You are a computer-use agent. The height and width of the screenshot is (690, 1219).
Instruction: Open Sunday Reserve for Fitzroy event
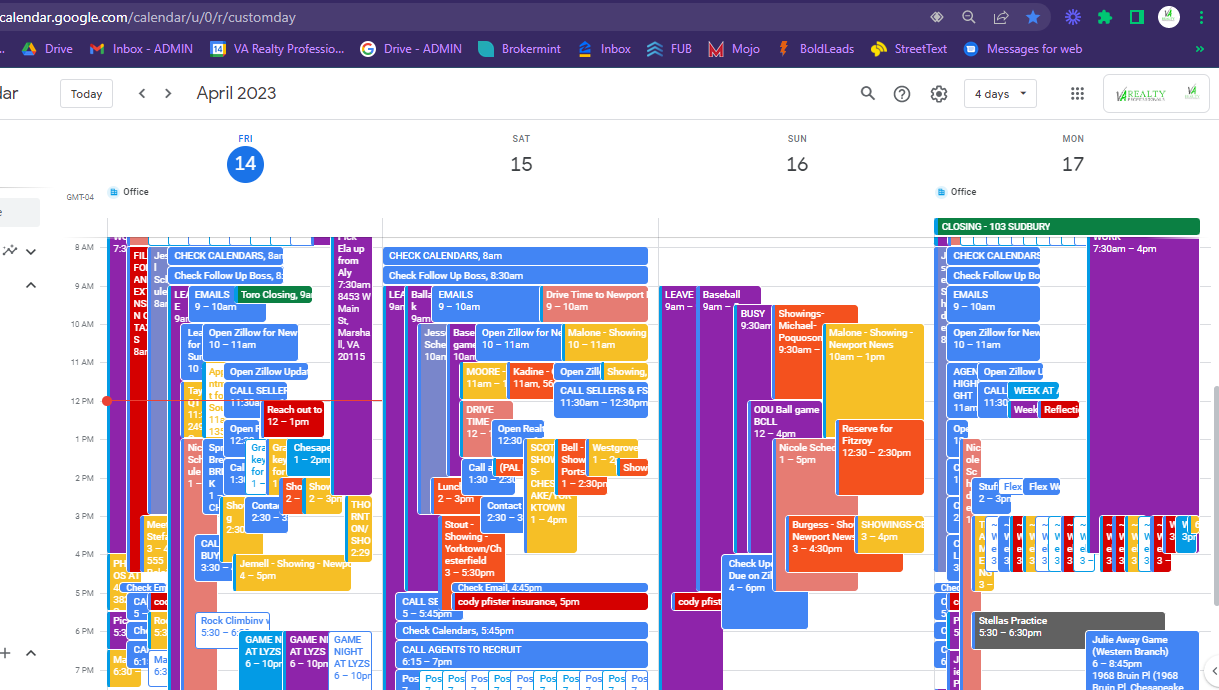[x=879, y=457]
